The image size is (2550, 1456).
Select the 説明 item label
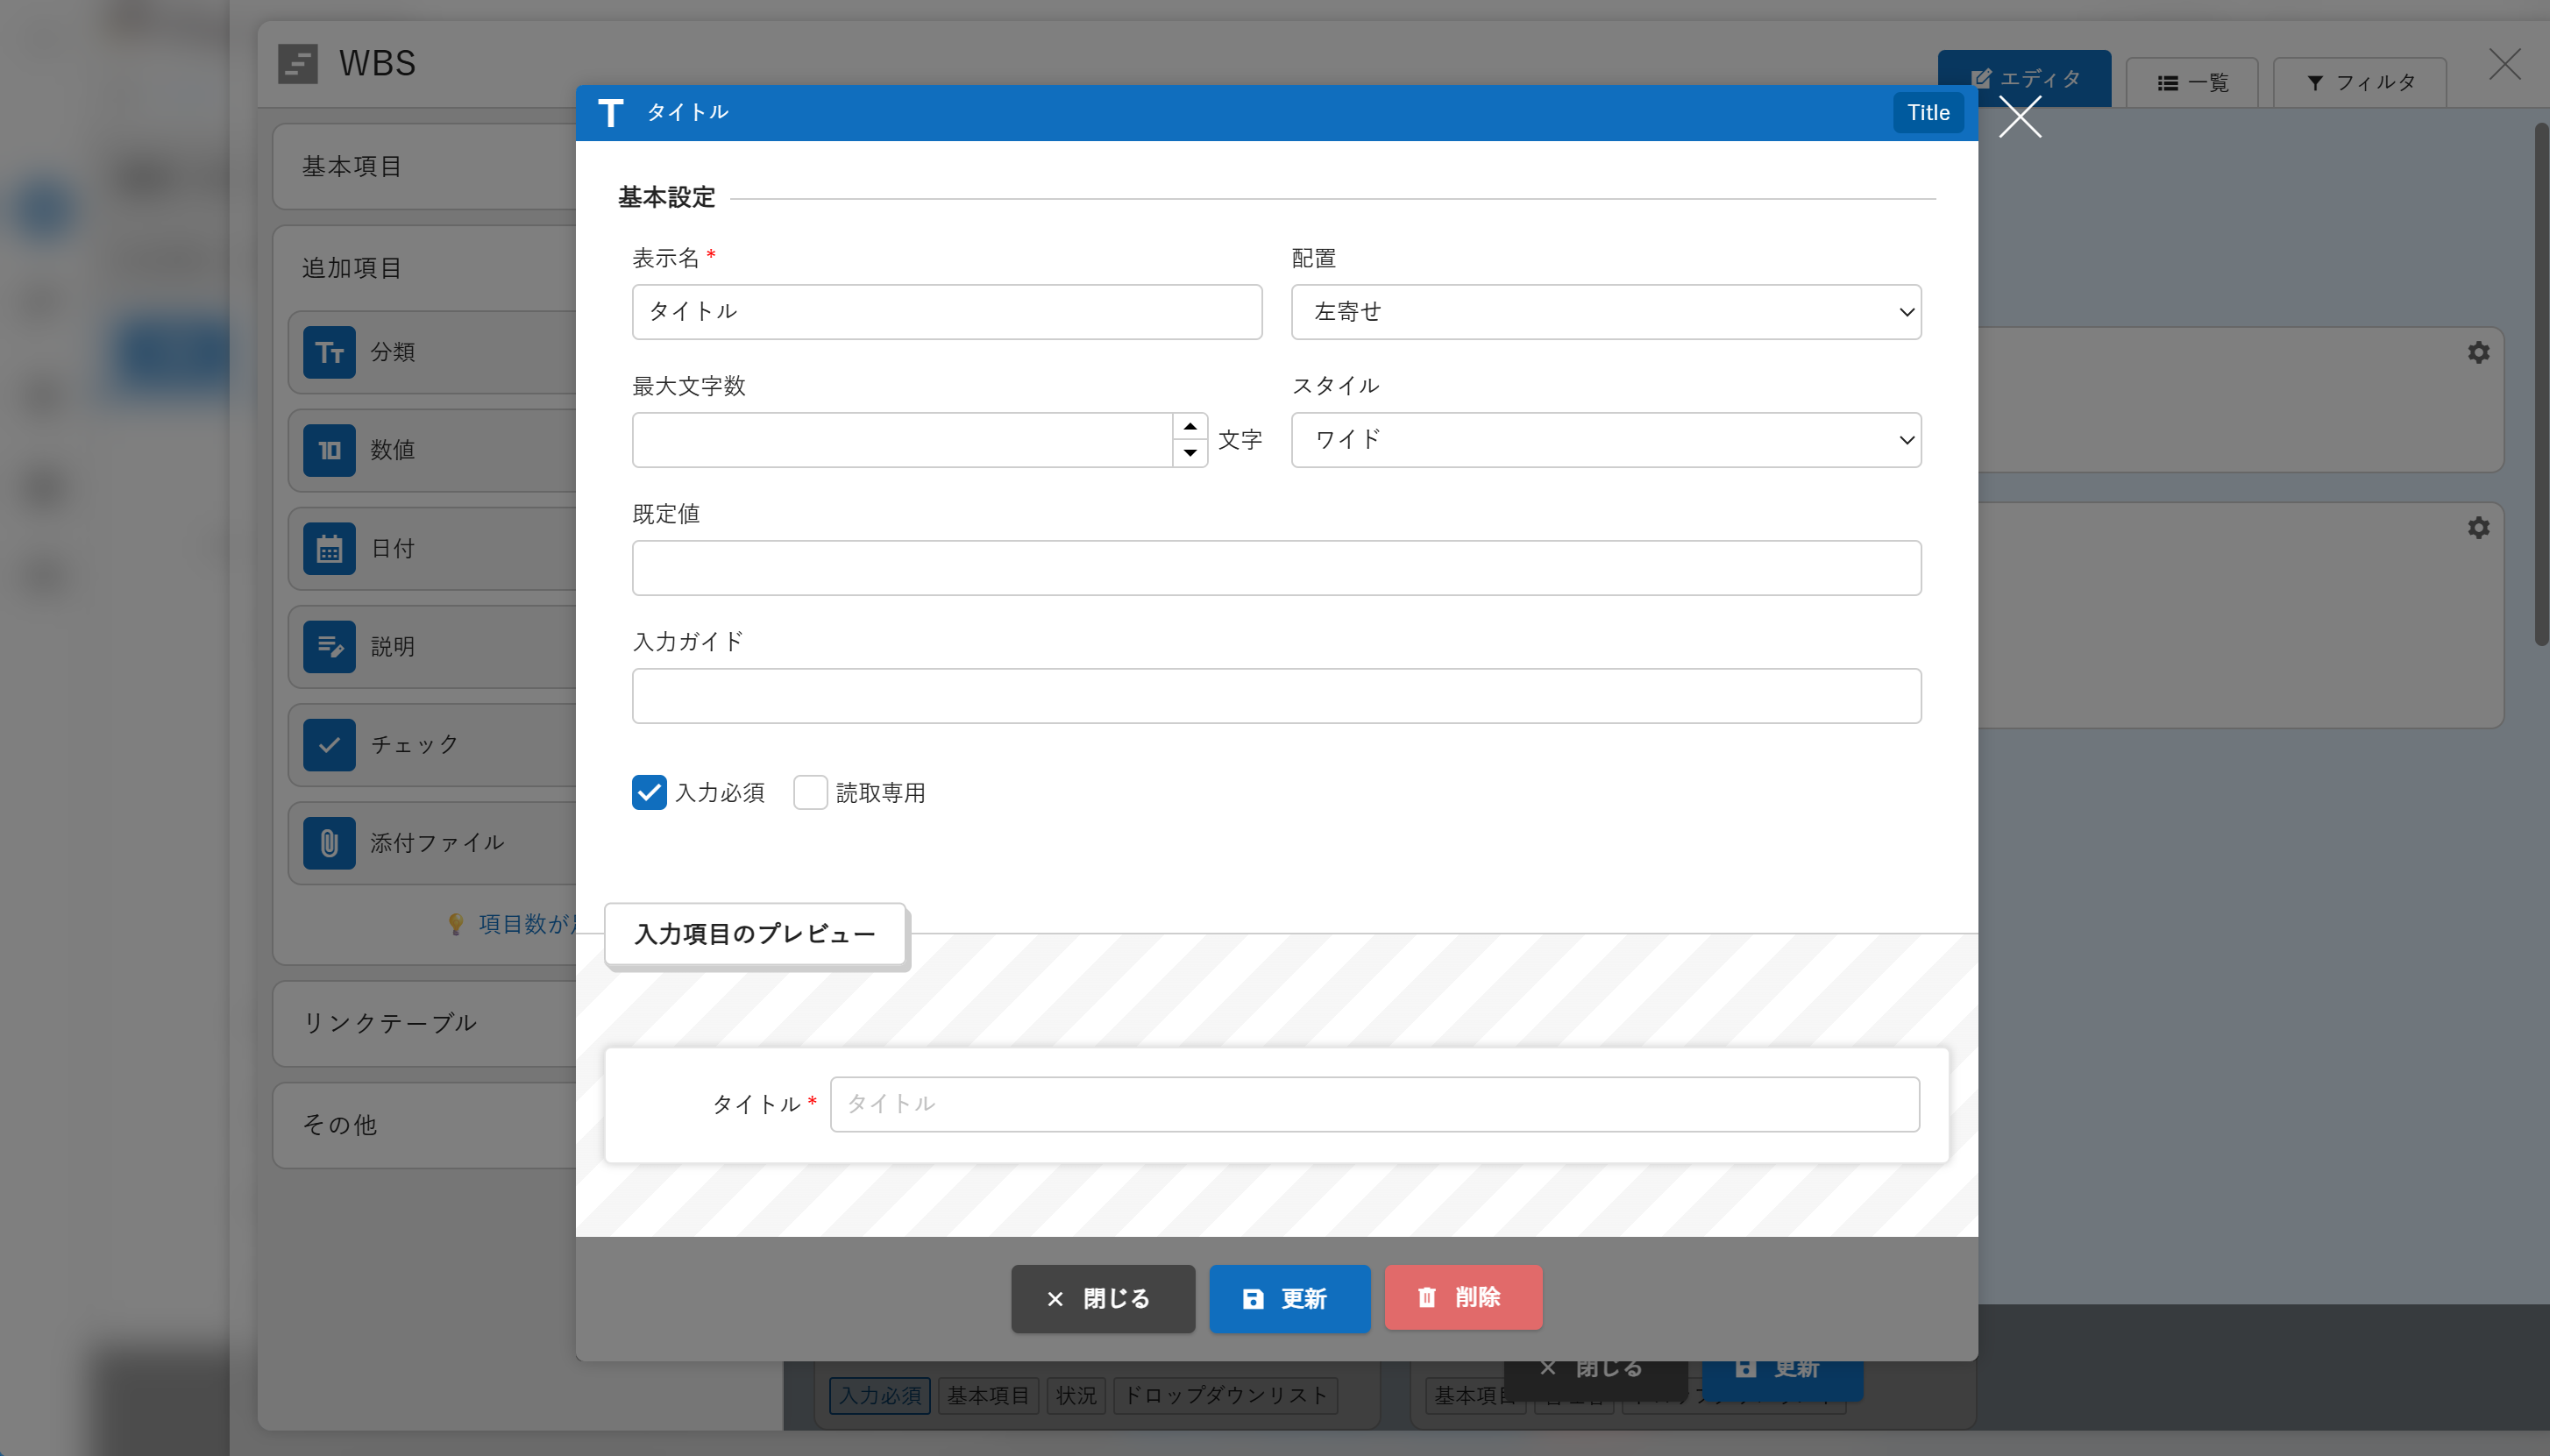pyautogui.click(x=393, y=646)
